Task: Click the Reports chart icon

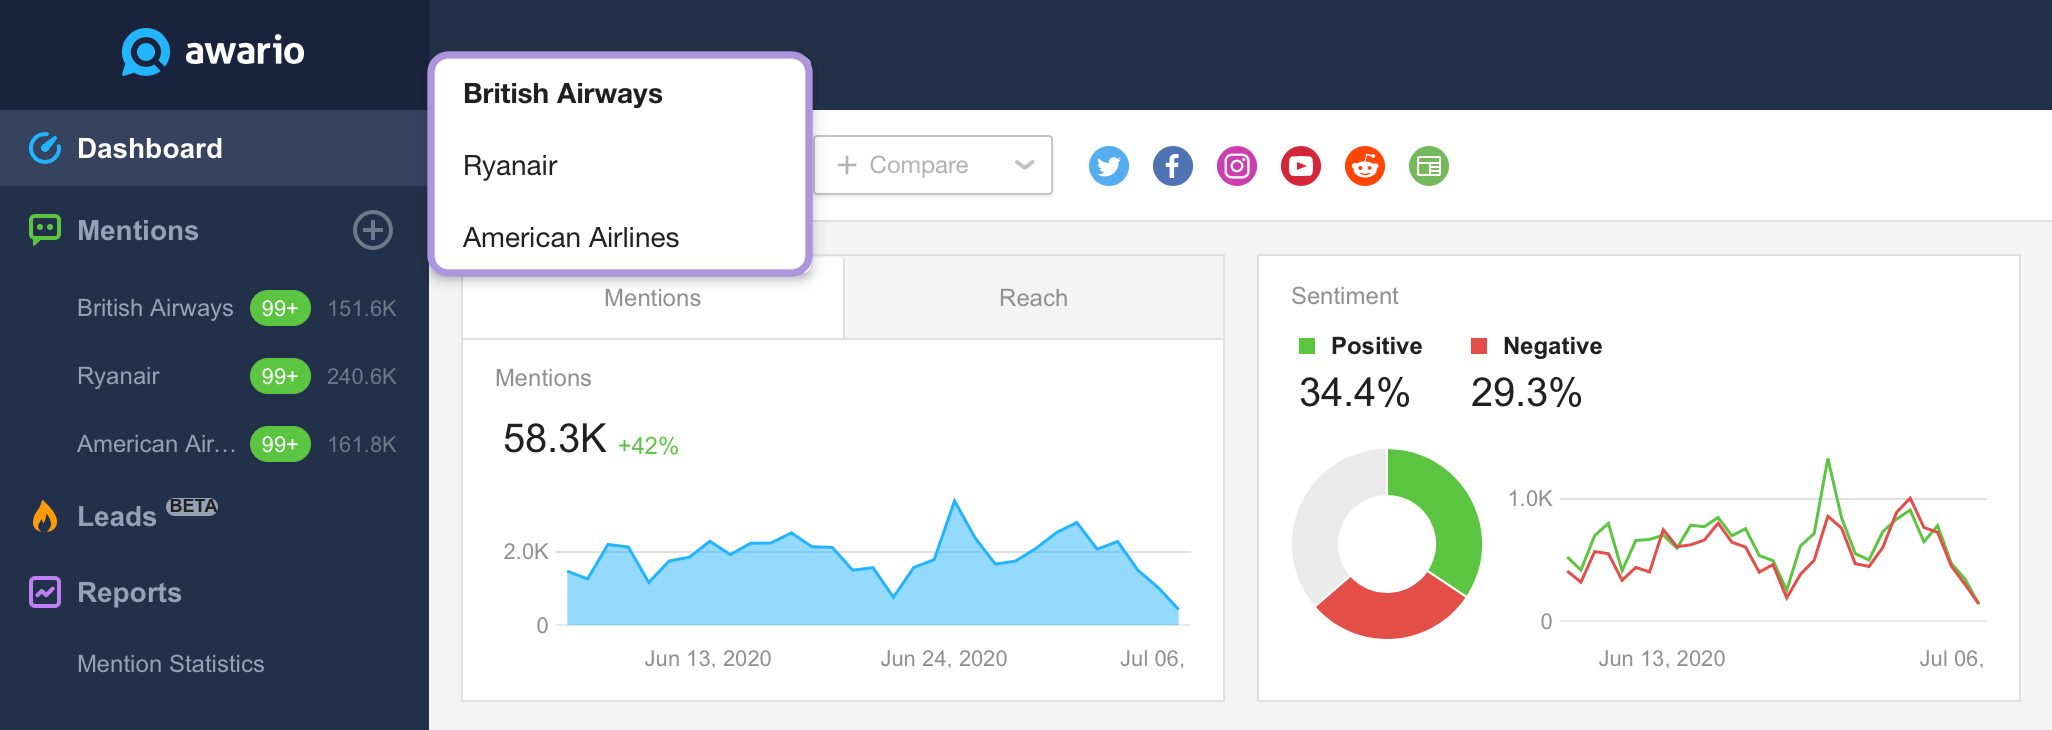Action: coord(45,592)
